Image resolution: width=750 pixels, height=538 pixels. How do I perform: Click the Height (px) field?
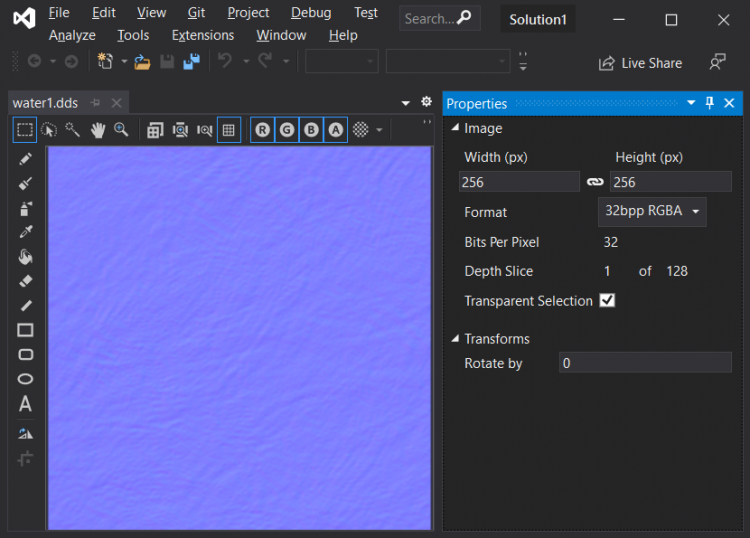(x=671, y=182)
